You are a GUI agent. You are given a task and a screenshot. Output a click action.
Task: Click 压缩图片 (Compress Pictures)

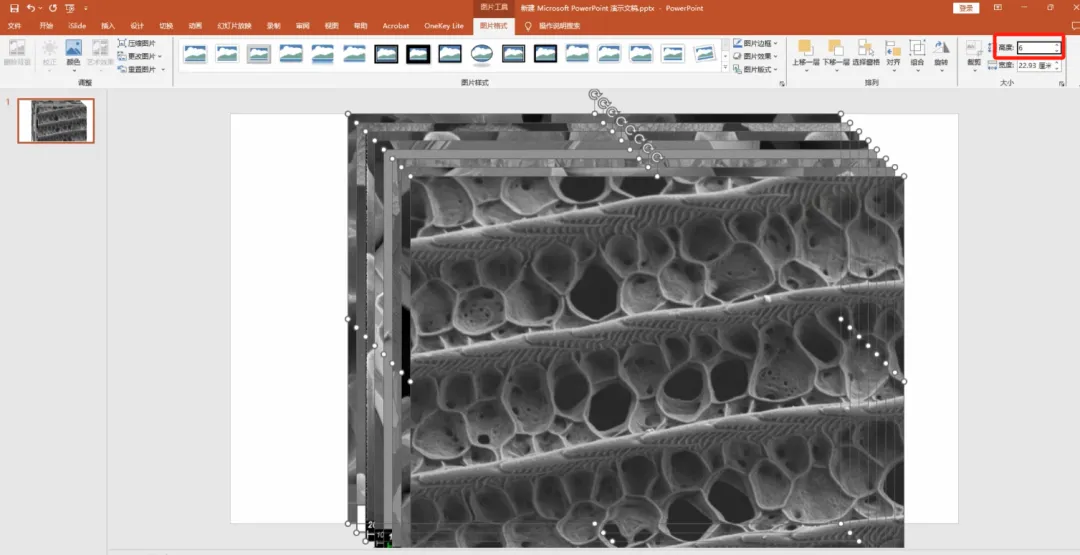tap(136, 43)
